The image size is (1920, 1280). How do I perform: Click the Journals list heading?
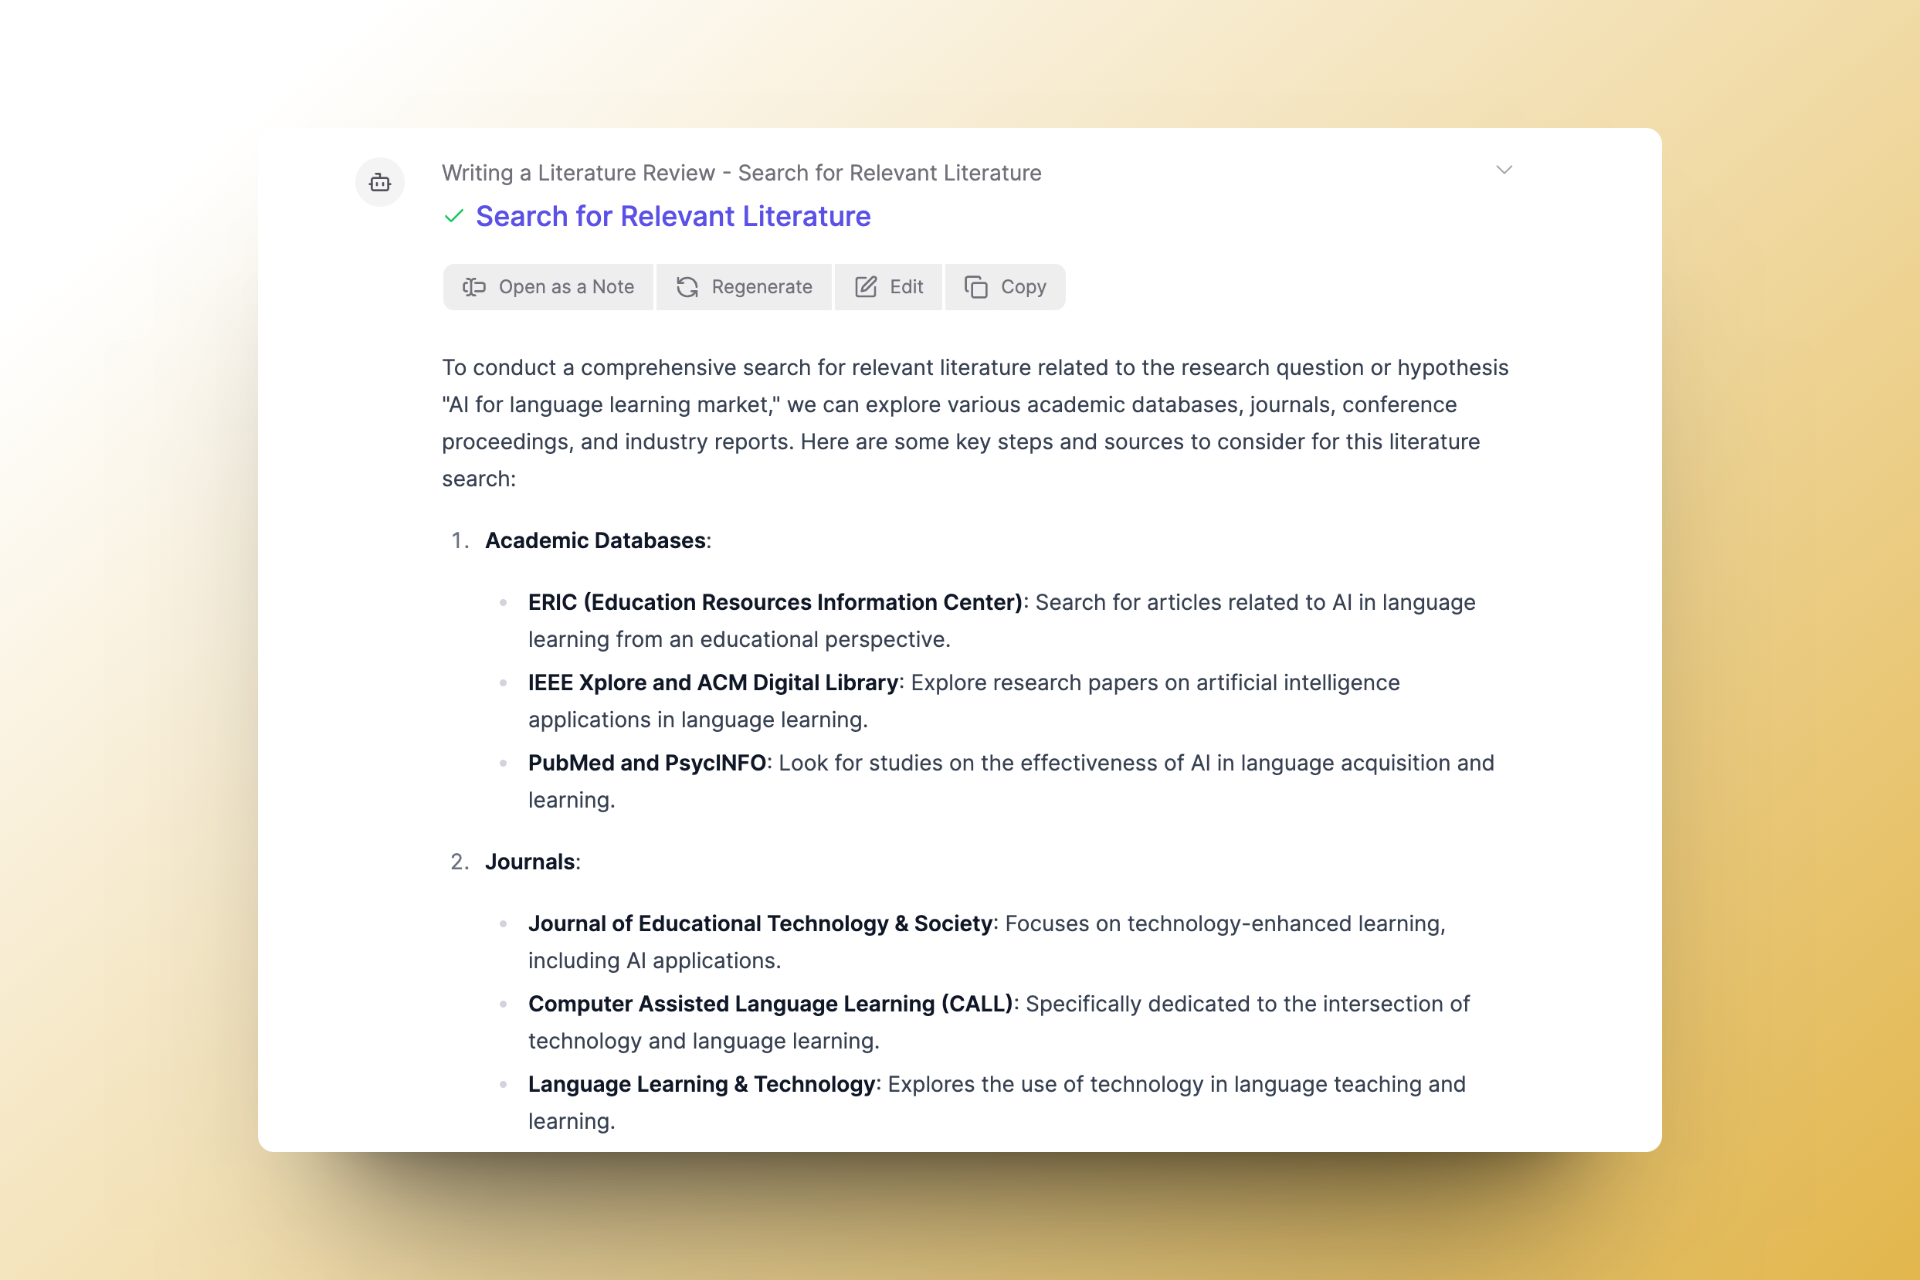(x=530, y=862)
